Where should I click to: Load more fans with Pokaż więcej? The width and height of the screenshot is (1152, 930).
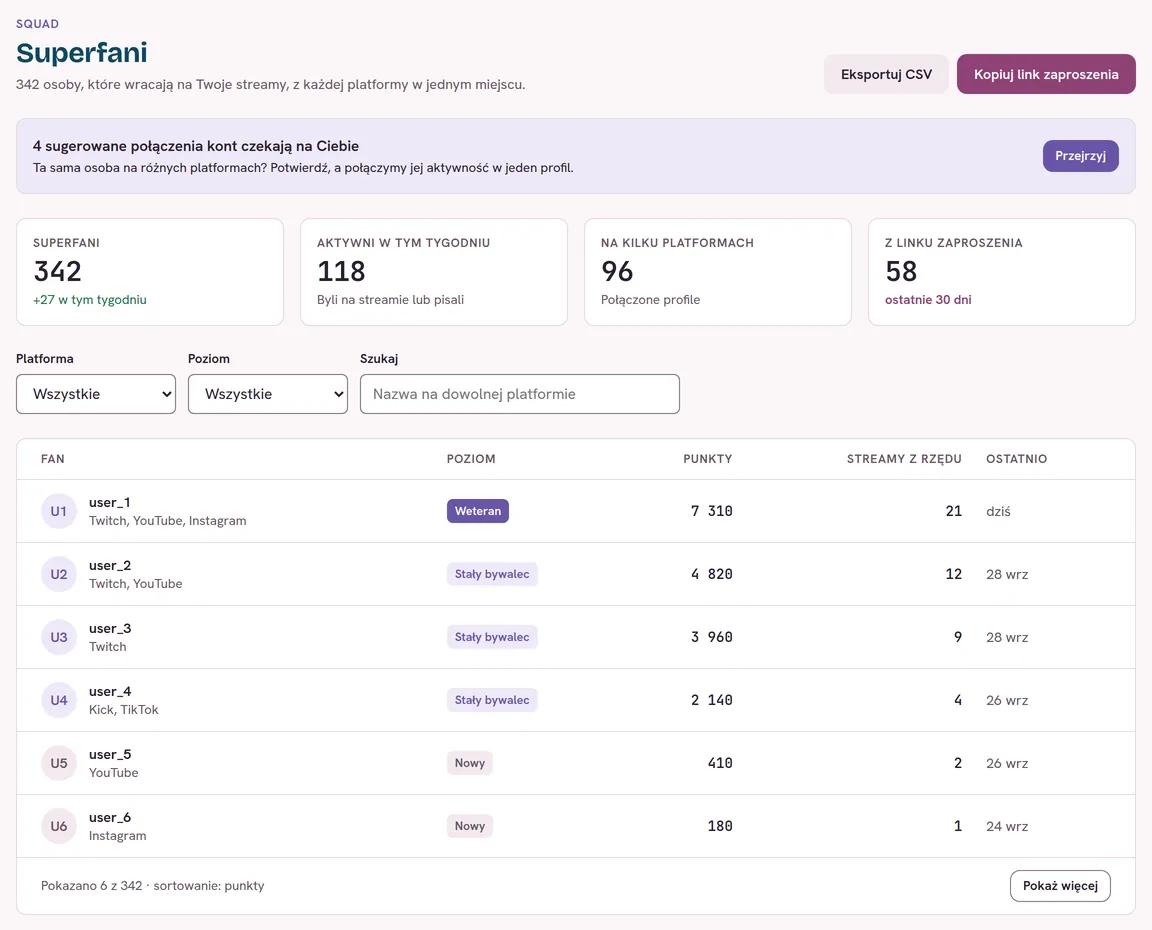[x=1060, y=886]
